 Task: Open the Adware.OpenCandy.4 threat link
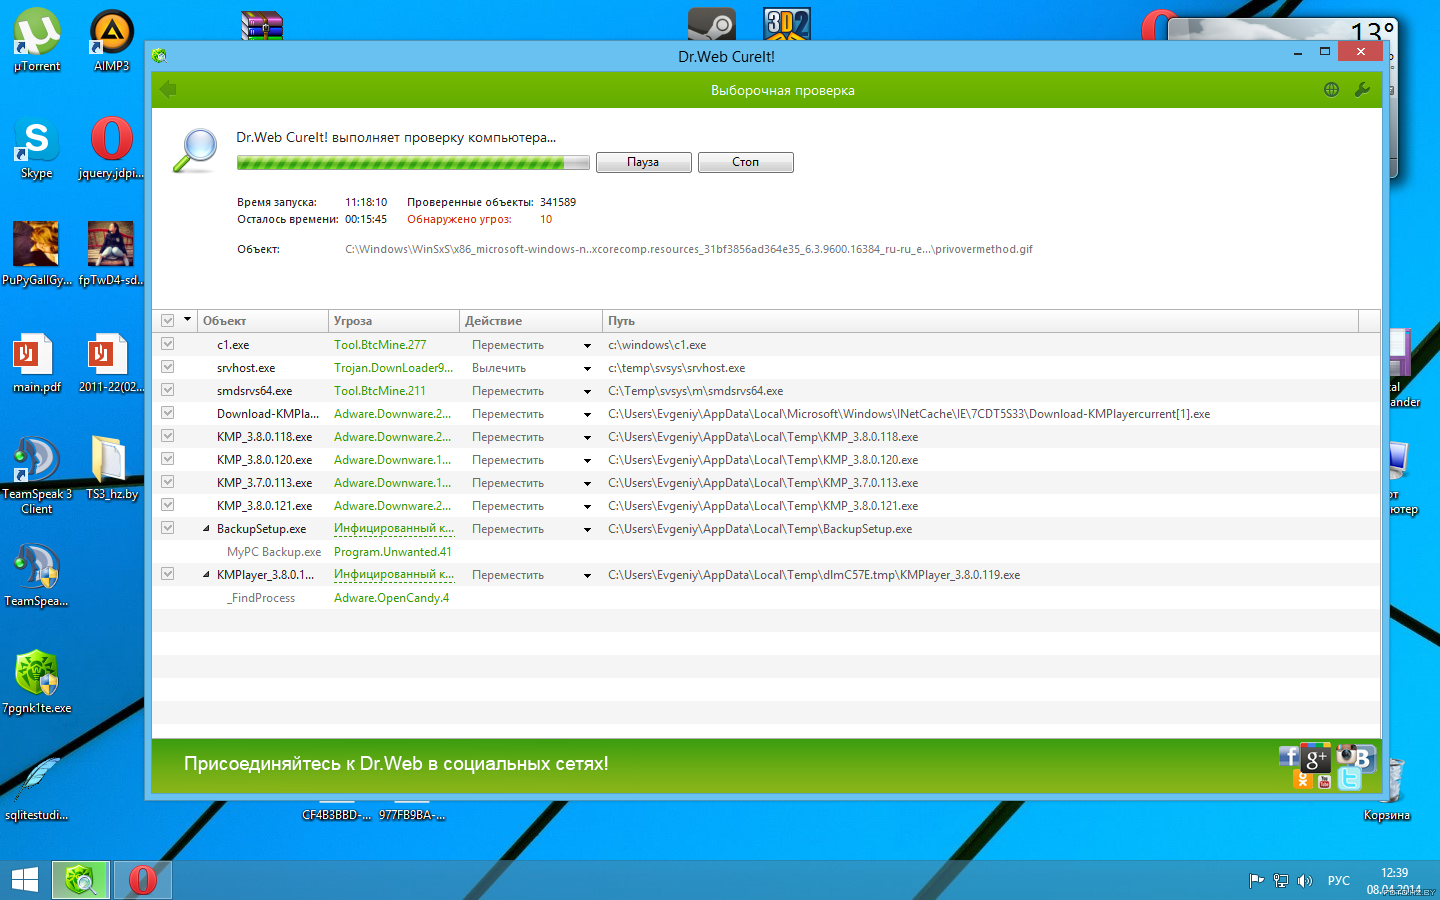pyautogui.click(x=391, y=598)
